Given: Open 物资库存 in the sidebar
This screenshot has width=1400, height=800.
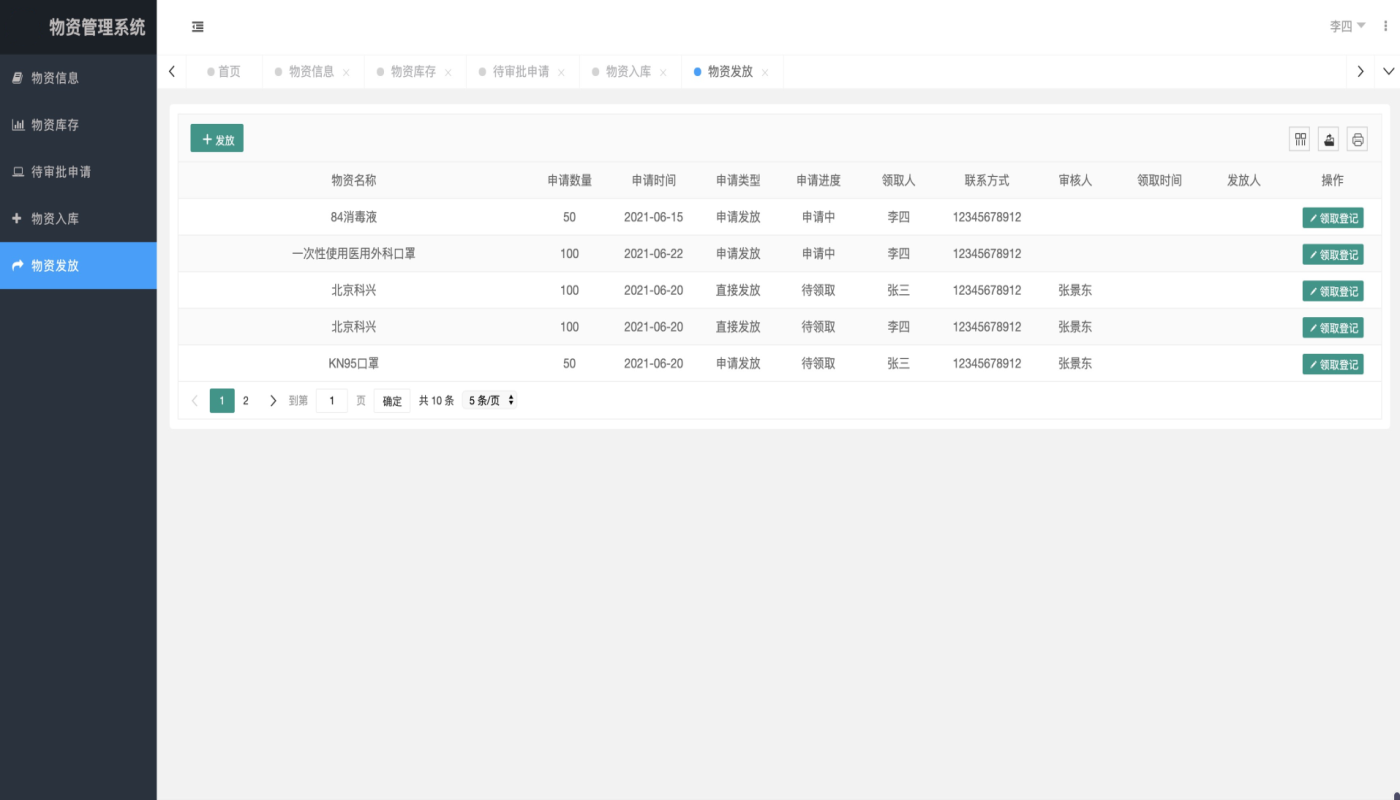Looking at the screenshot, I should (x=78, y=125).
